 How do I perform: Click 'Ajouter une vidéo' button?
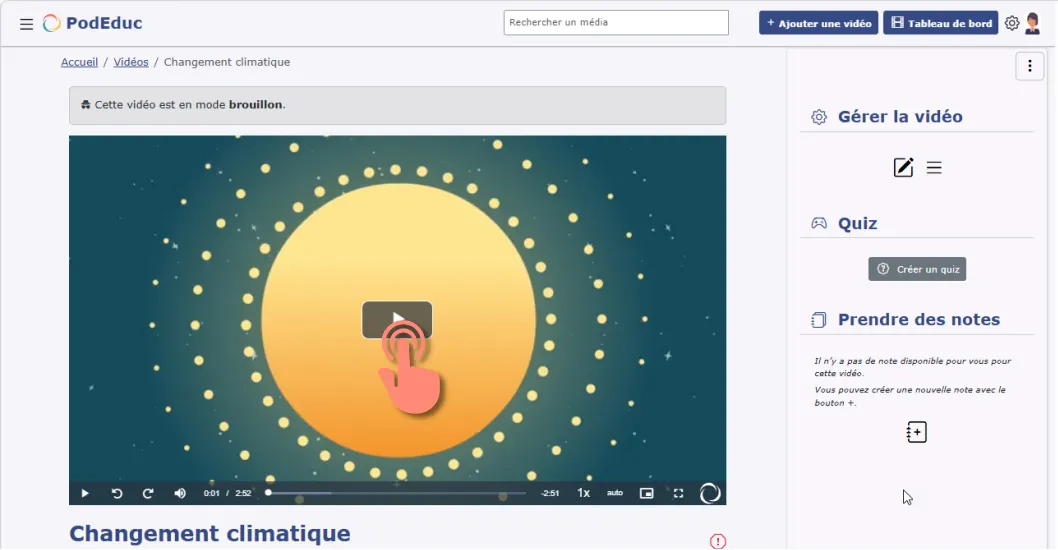click(x=818, y=23)
